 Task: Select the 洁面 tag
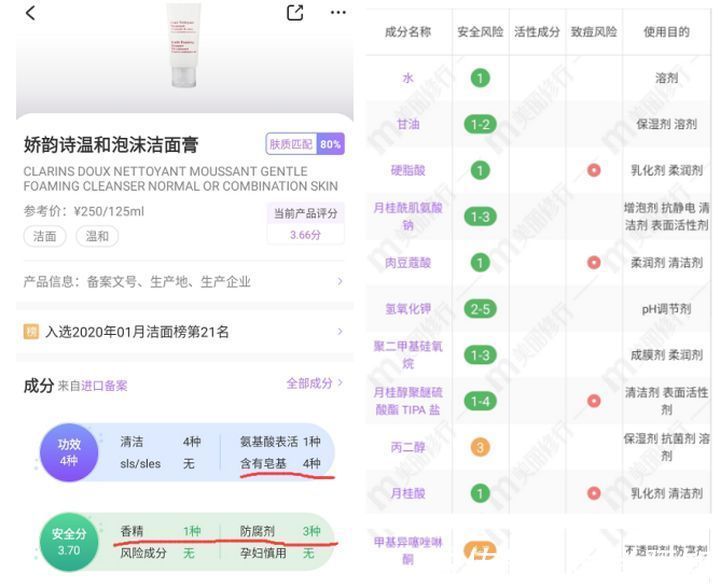click(x=45, y=237)
